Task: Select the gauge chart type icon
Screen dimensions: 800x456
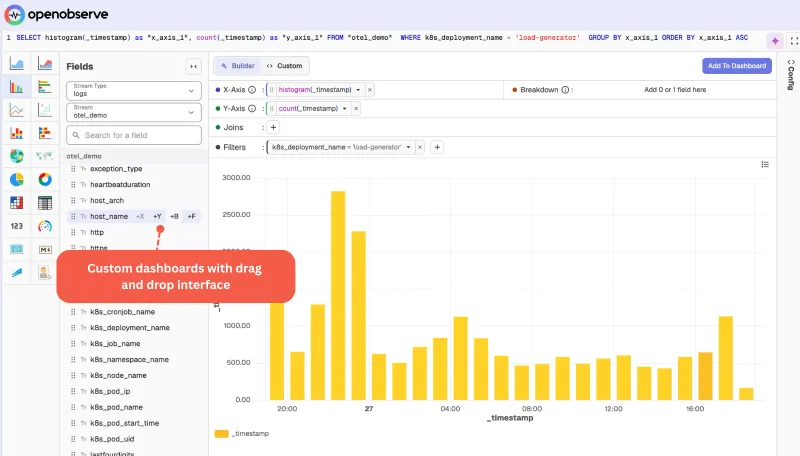Action: coord(45,226)
